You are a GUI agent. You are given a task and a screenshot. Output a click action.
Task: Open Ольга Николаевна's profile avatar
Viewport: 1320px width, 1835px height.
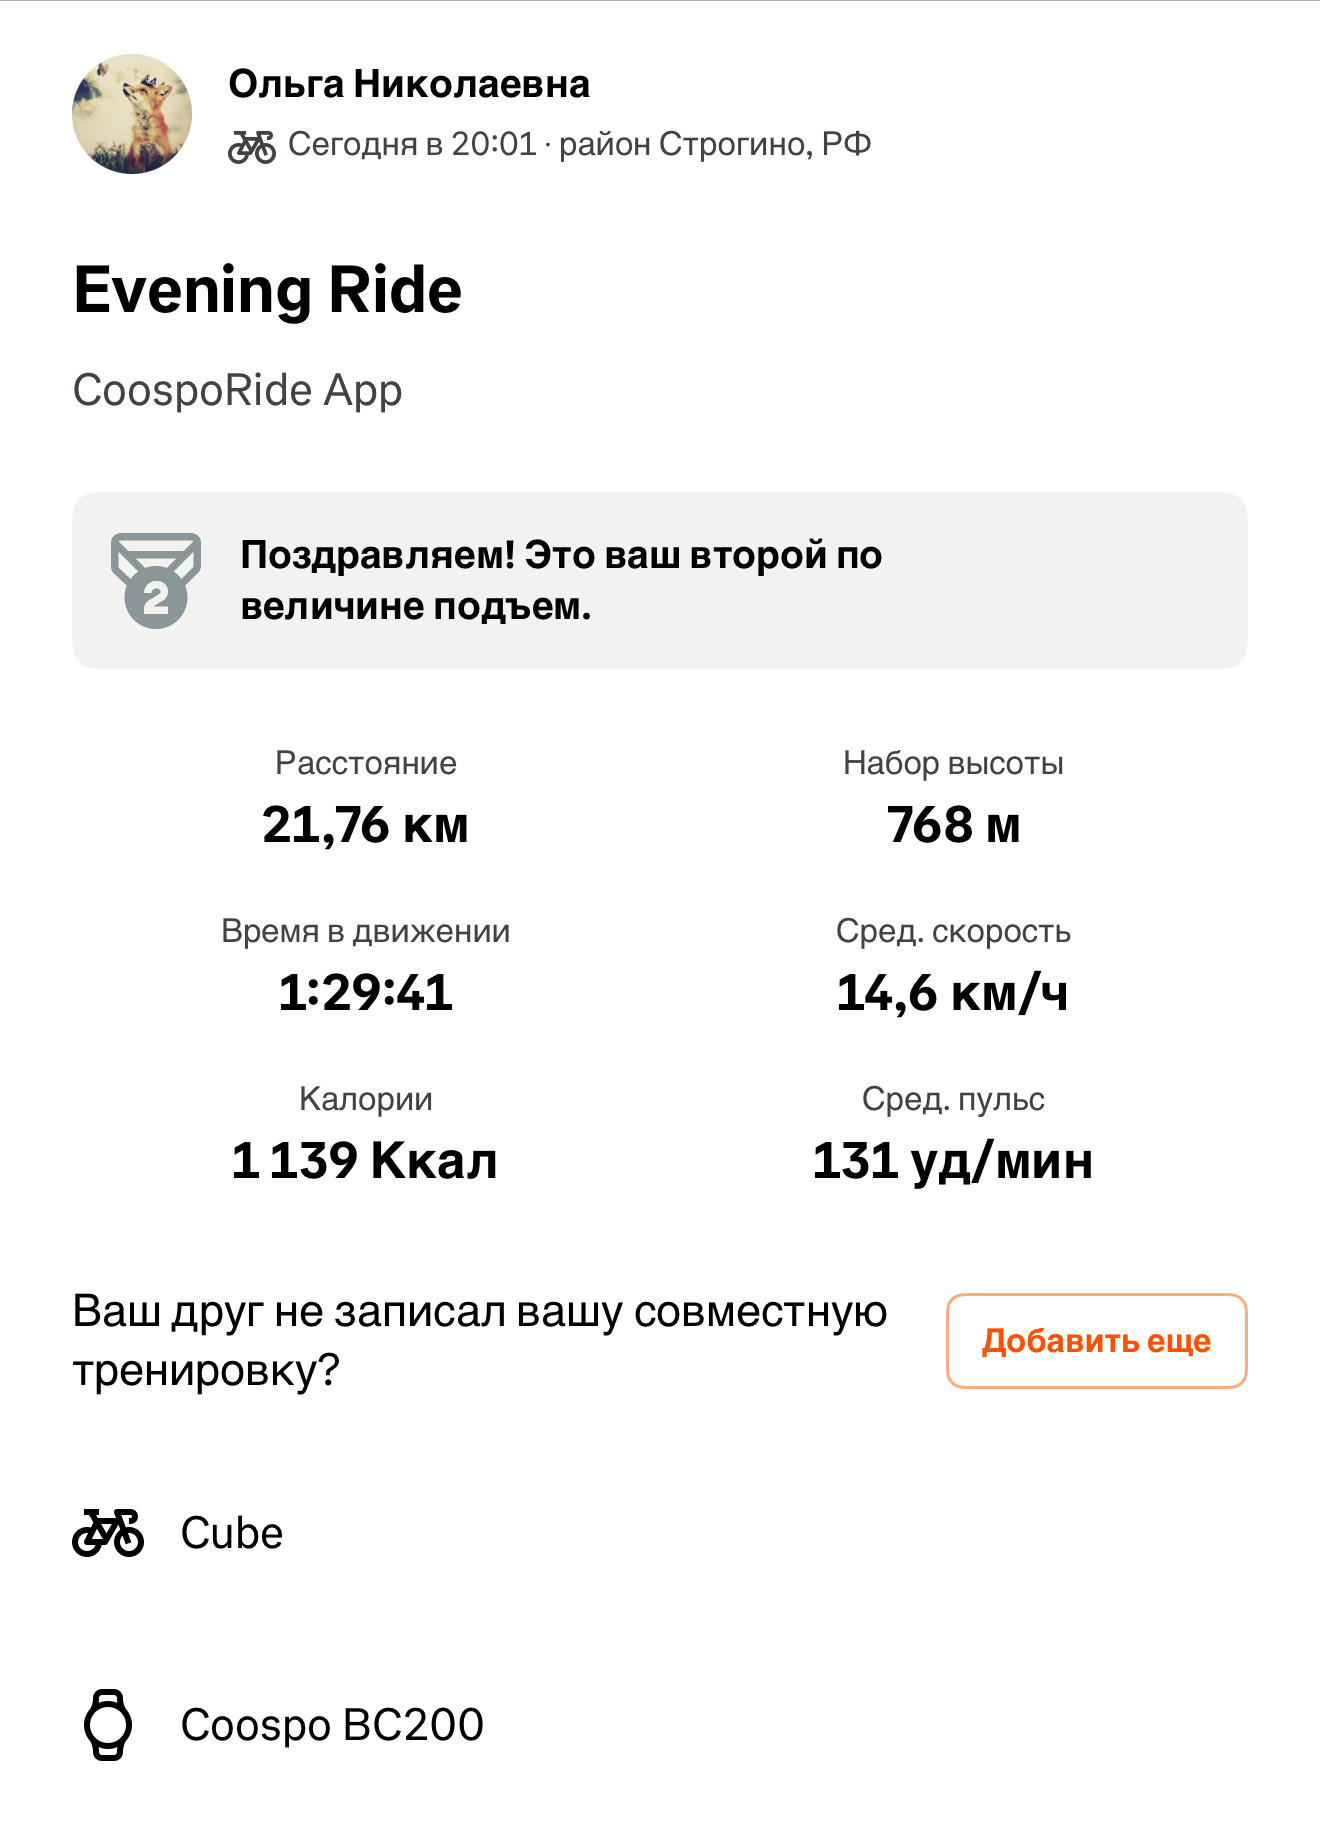[132, 114]
